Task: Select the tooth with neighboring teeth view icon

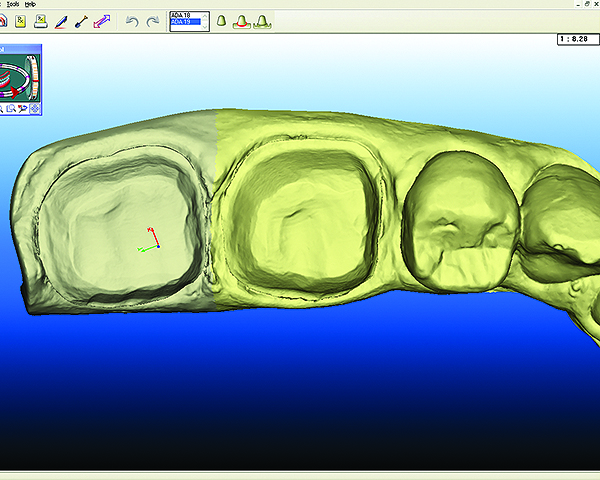Action: coord(261,21)
